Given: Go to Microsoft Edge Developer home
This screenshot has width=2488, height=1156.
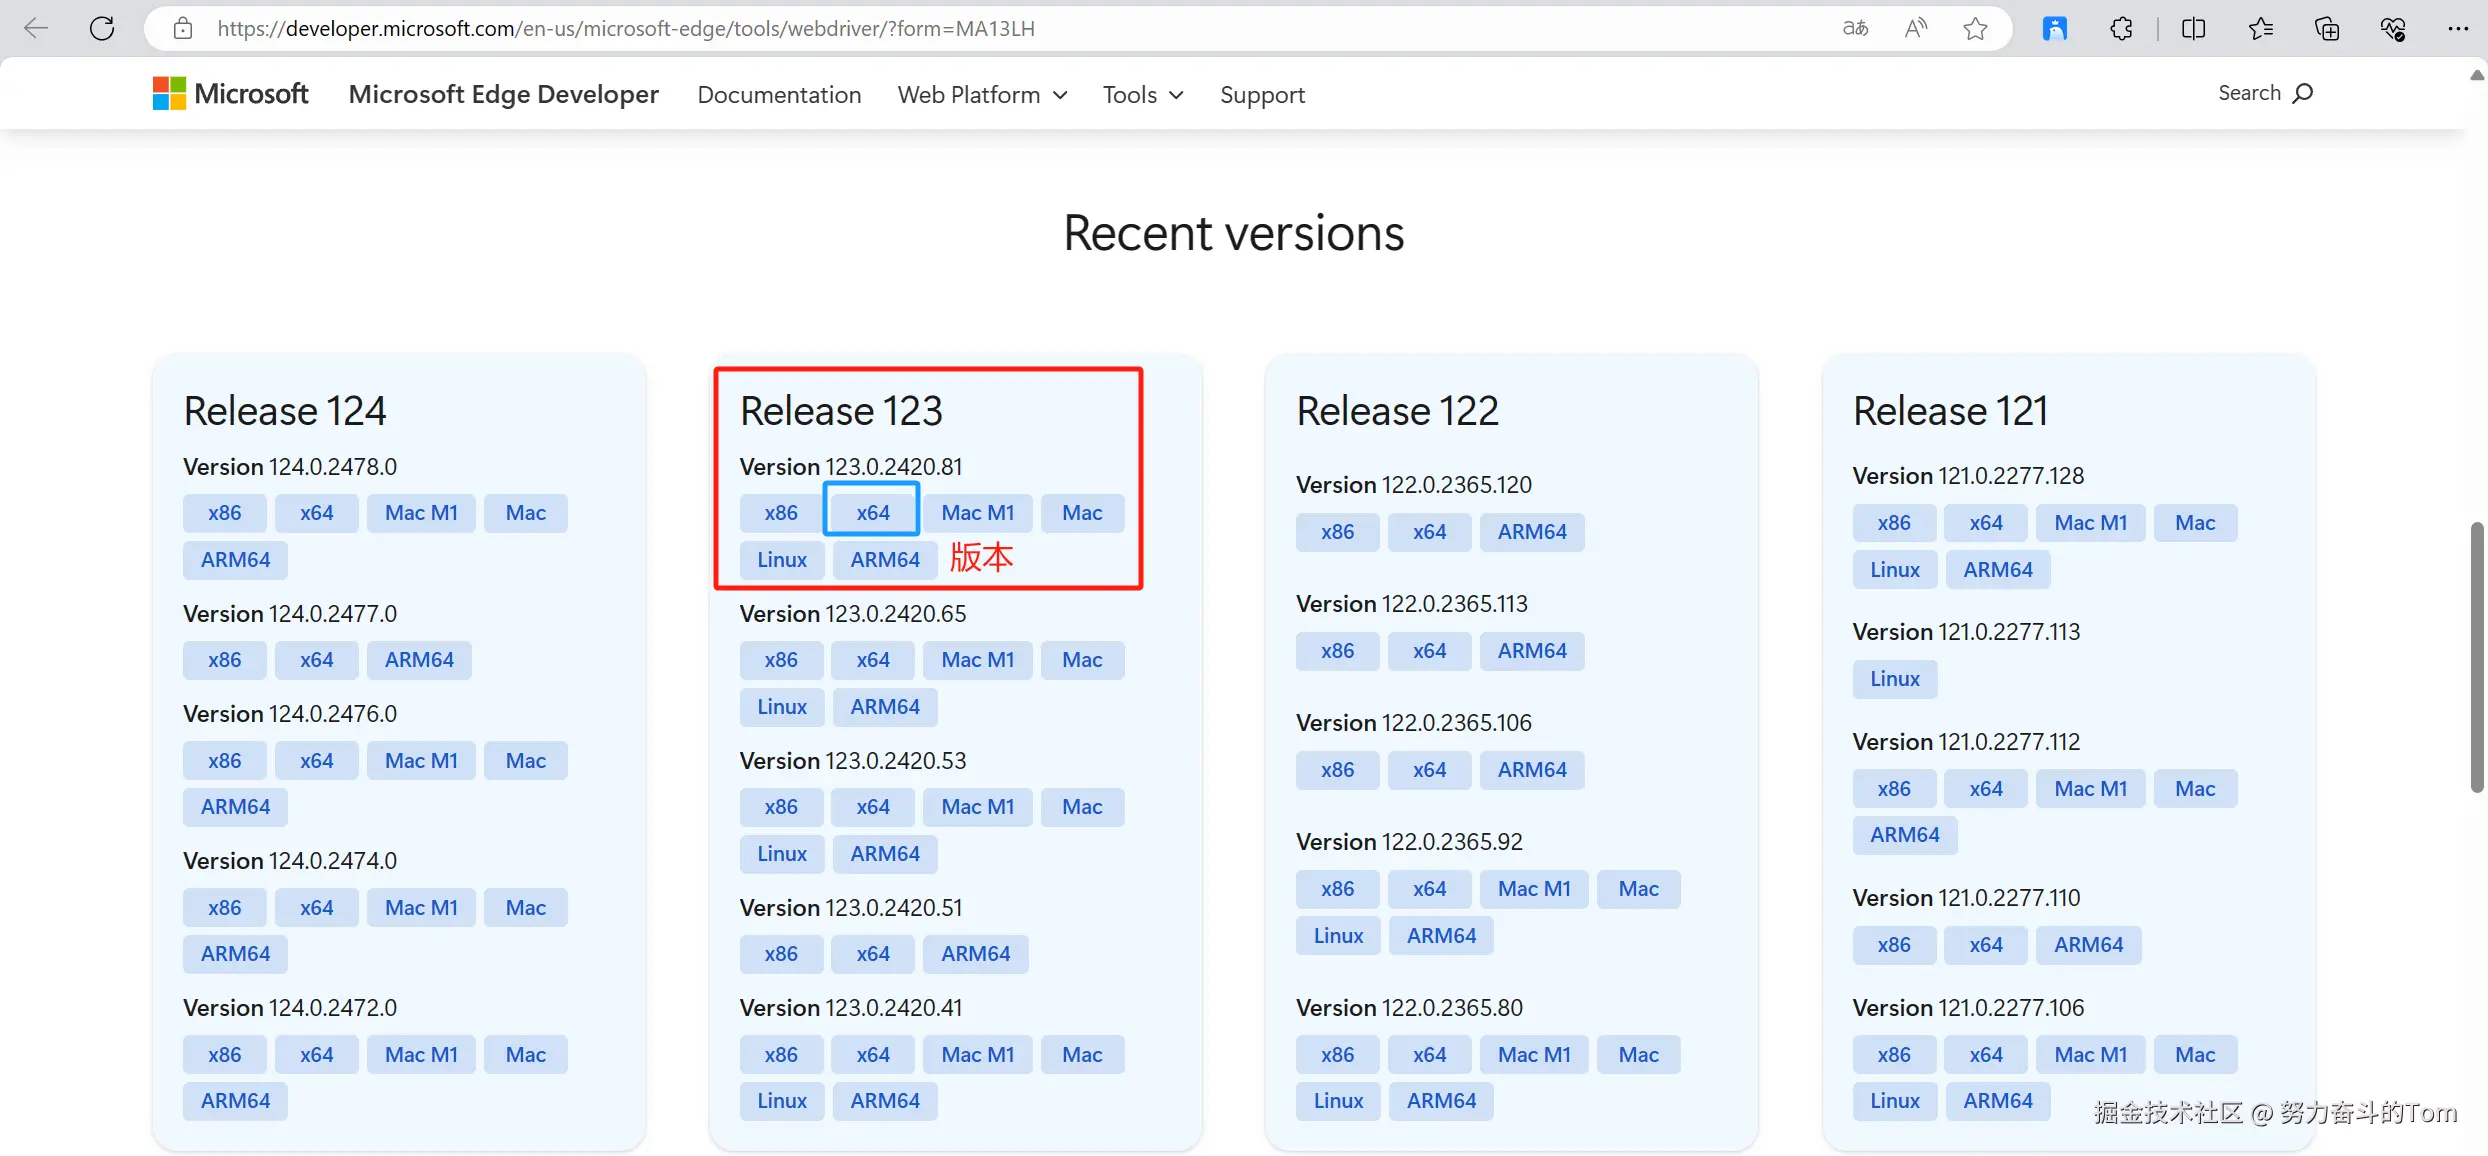Looking at the screenshot, I should click(x=503, y=94).
